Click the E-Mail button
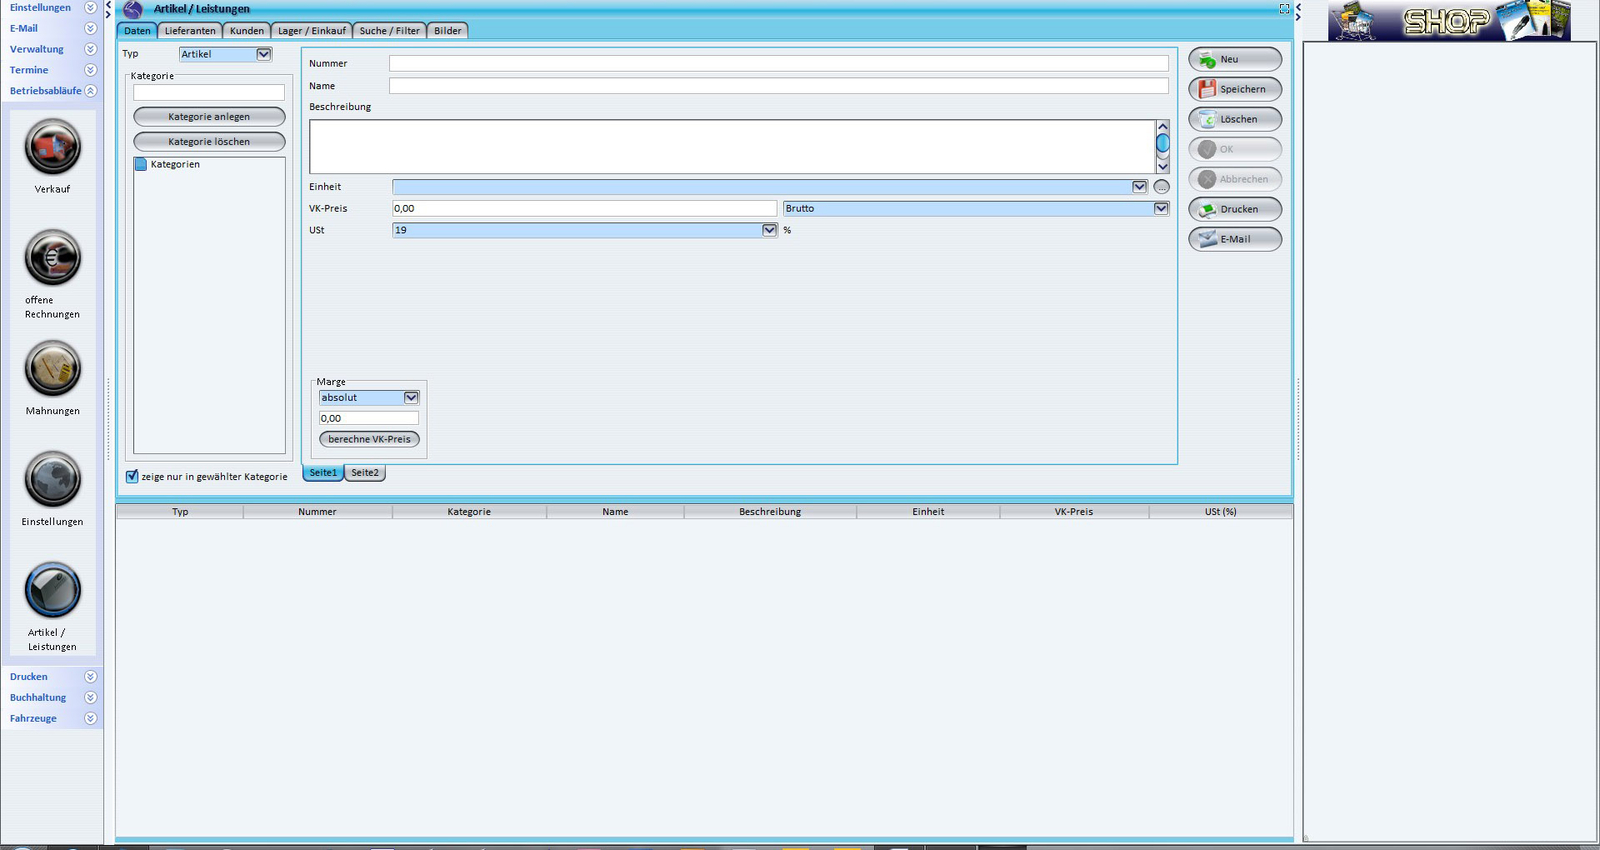The image size is (1600, 850). (x=1235, y=239)
